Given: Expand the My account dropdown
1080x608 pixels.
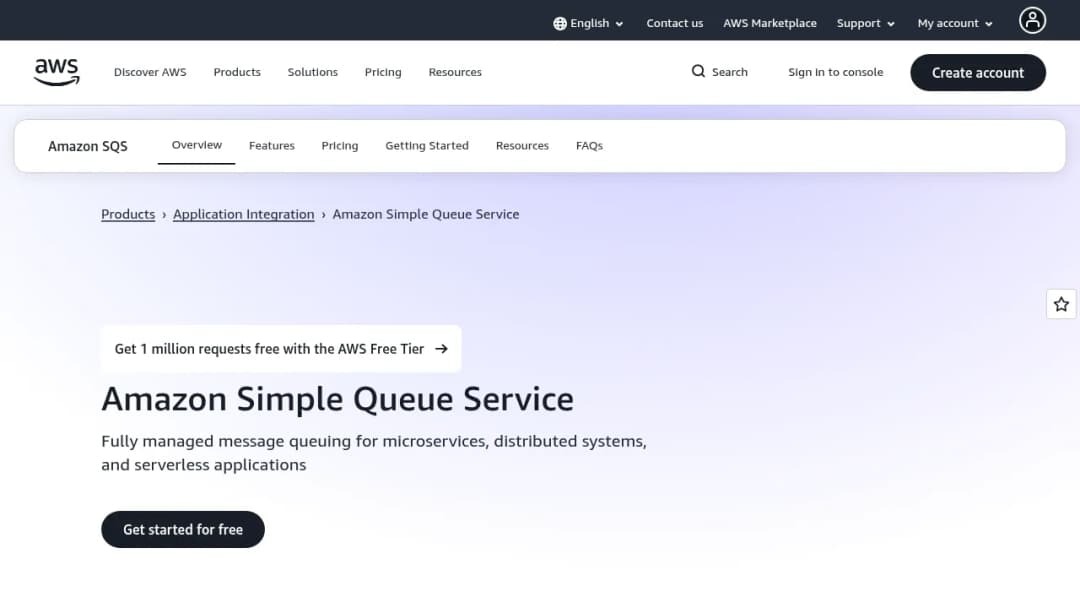Looking at the screenshot, I should point(955,23).
